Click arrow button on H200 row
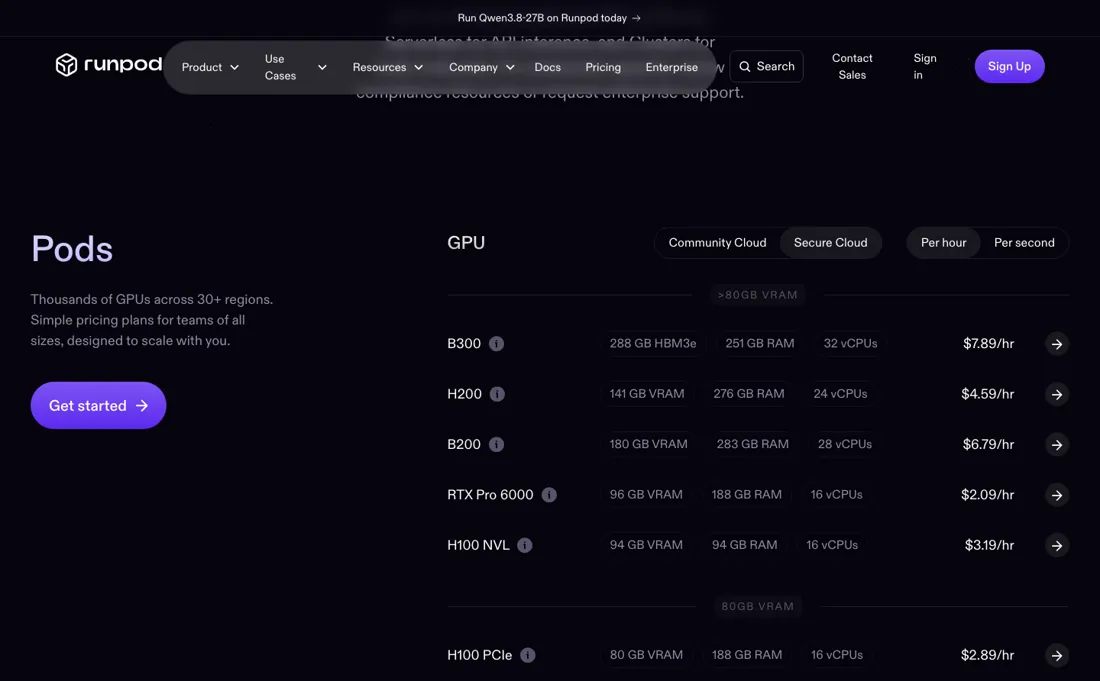1100x681 pixels. (1057, 394)
